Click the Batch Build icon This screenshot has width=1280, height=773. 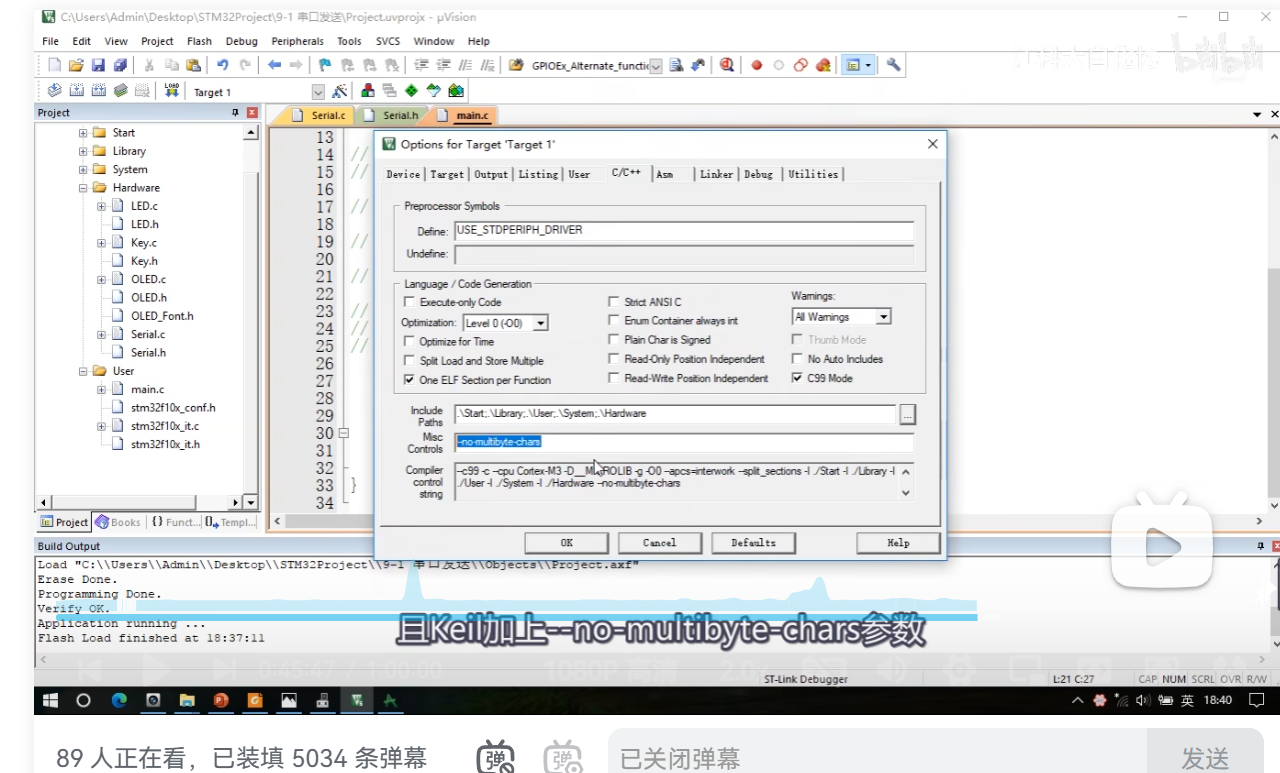[x=120, y=91]
